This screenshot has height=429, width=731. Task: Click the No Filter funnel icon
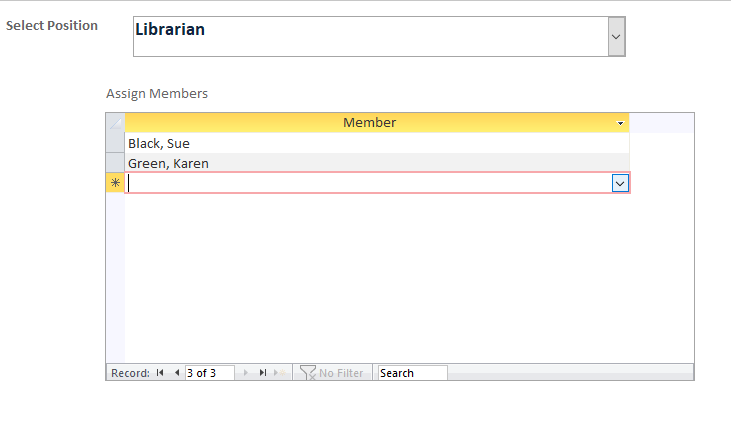308,373
